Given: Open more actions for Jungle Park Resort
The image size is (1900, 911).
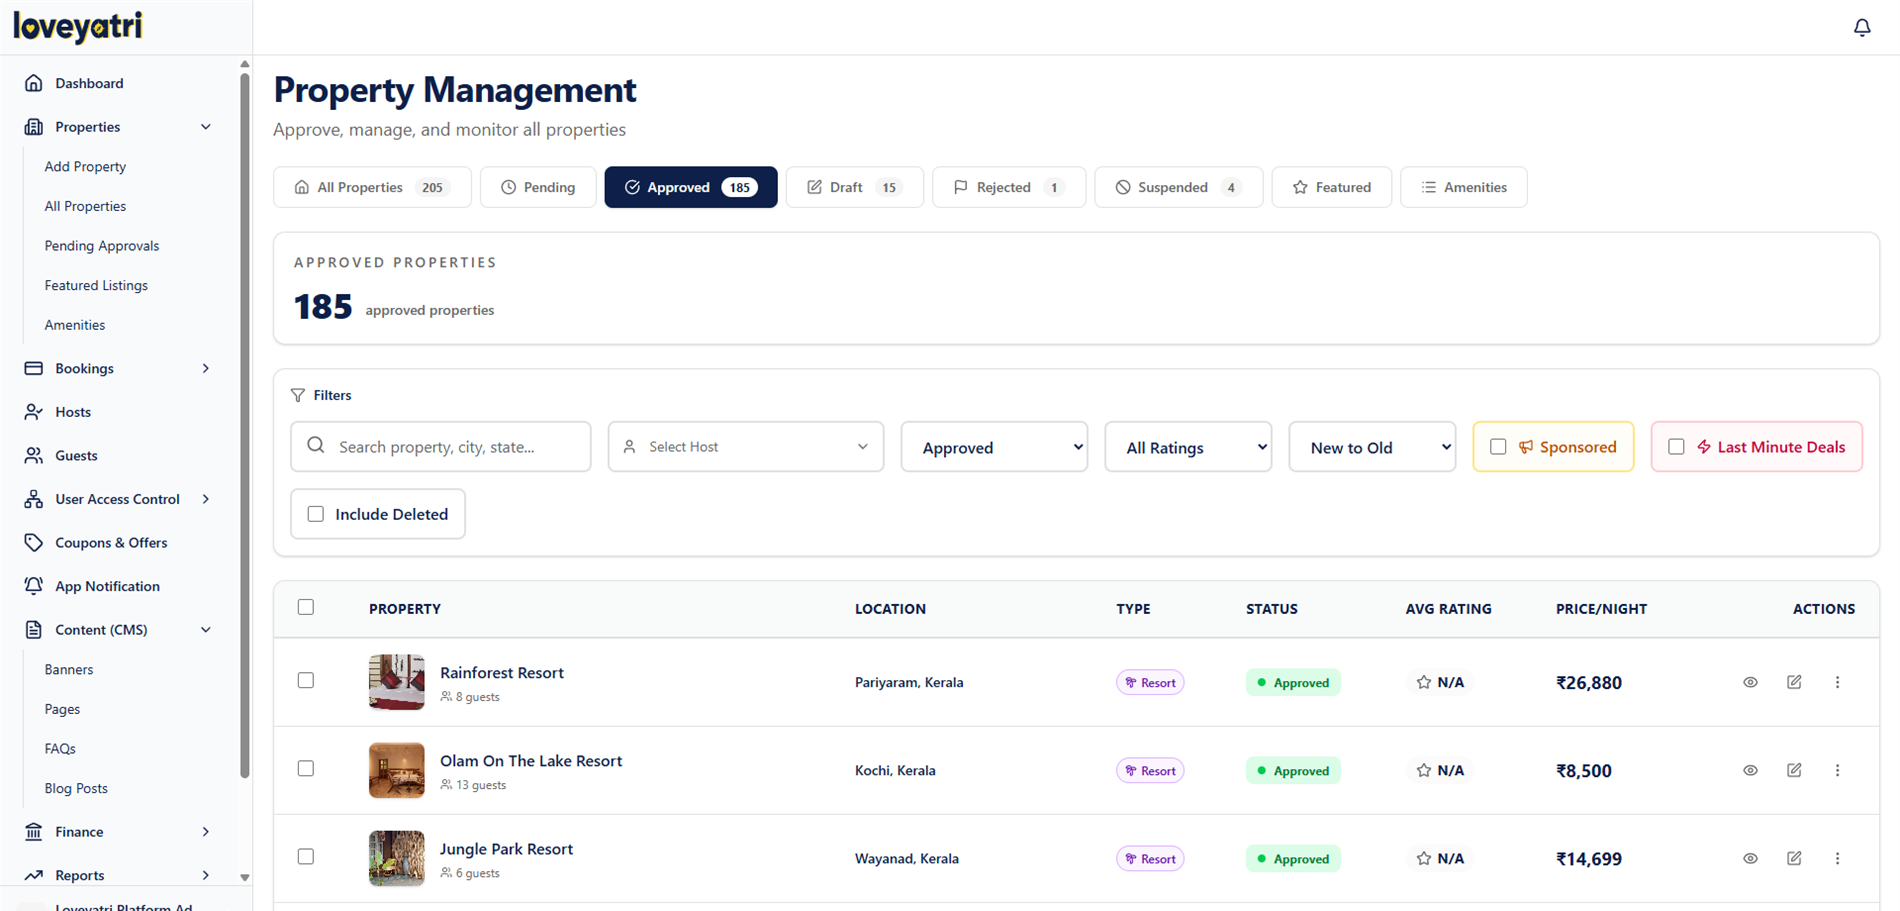Looking at the screenshot, I should pyautogui.click(x=1837, y=858).
